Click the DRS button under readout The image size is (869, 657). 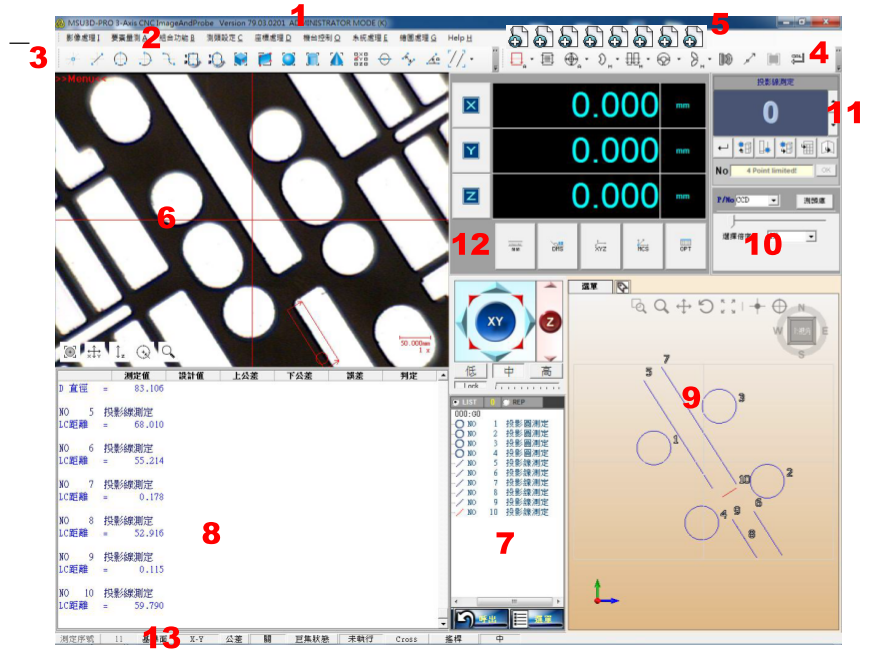[x=558, y=246]
